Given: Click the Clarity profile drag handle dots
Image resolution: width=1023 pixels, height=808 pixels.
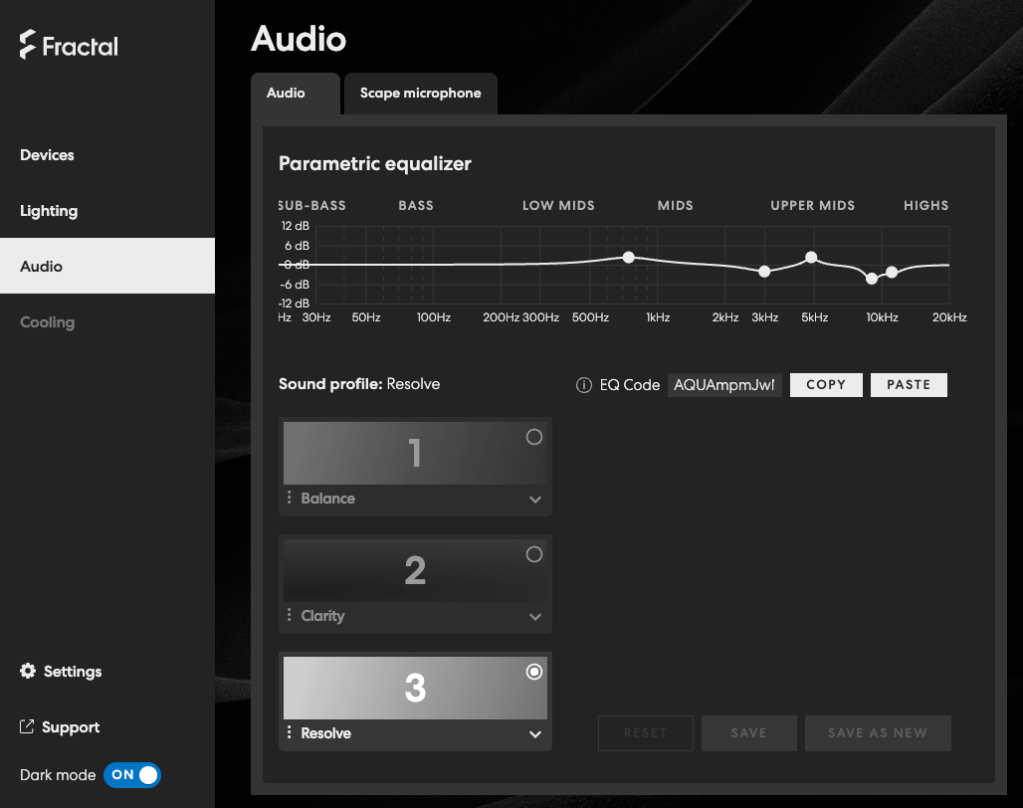Looking at the screenshot, I should [290, 615].
